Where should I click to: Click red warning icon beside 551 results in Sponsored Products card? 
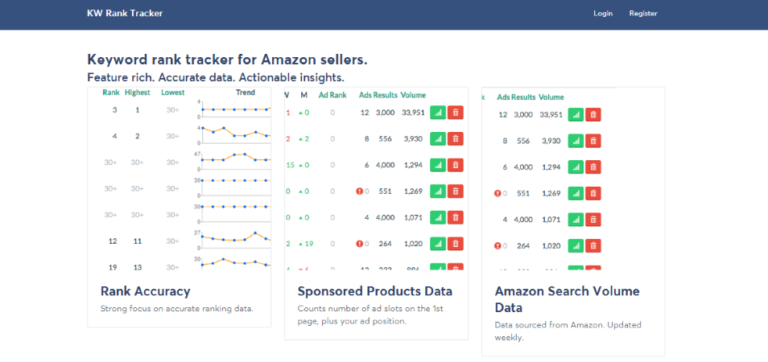point(359,192)
